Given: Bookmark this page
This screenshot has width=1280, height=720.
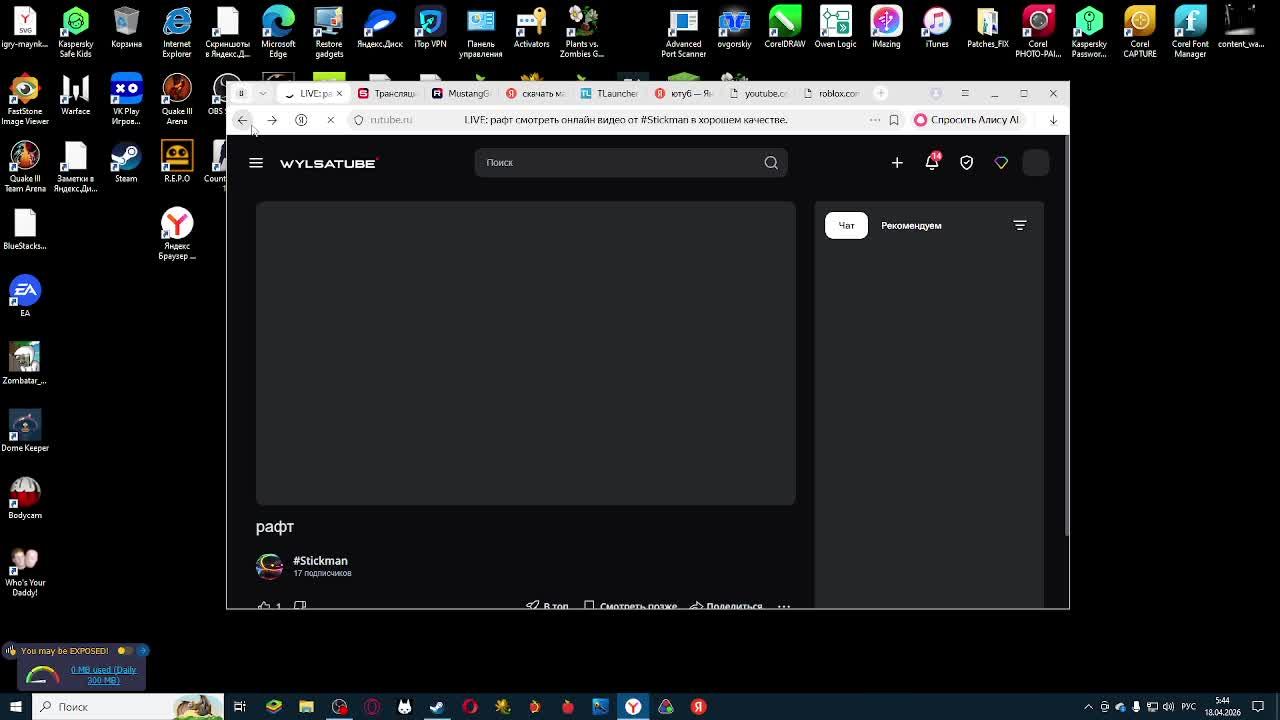Looking at the screenshot, I should (x=894, y=120).
